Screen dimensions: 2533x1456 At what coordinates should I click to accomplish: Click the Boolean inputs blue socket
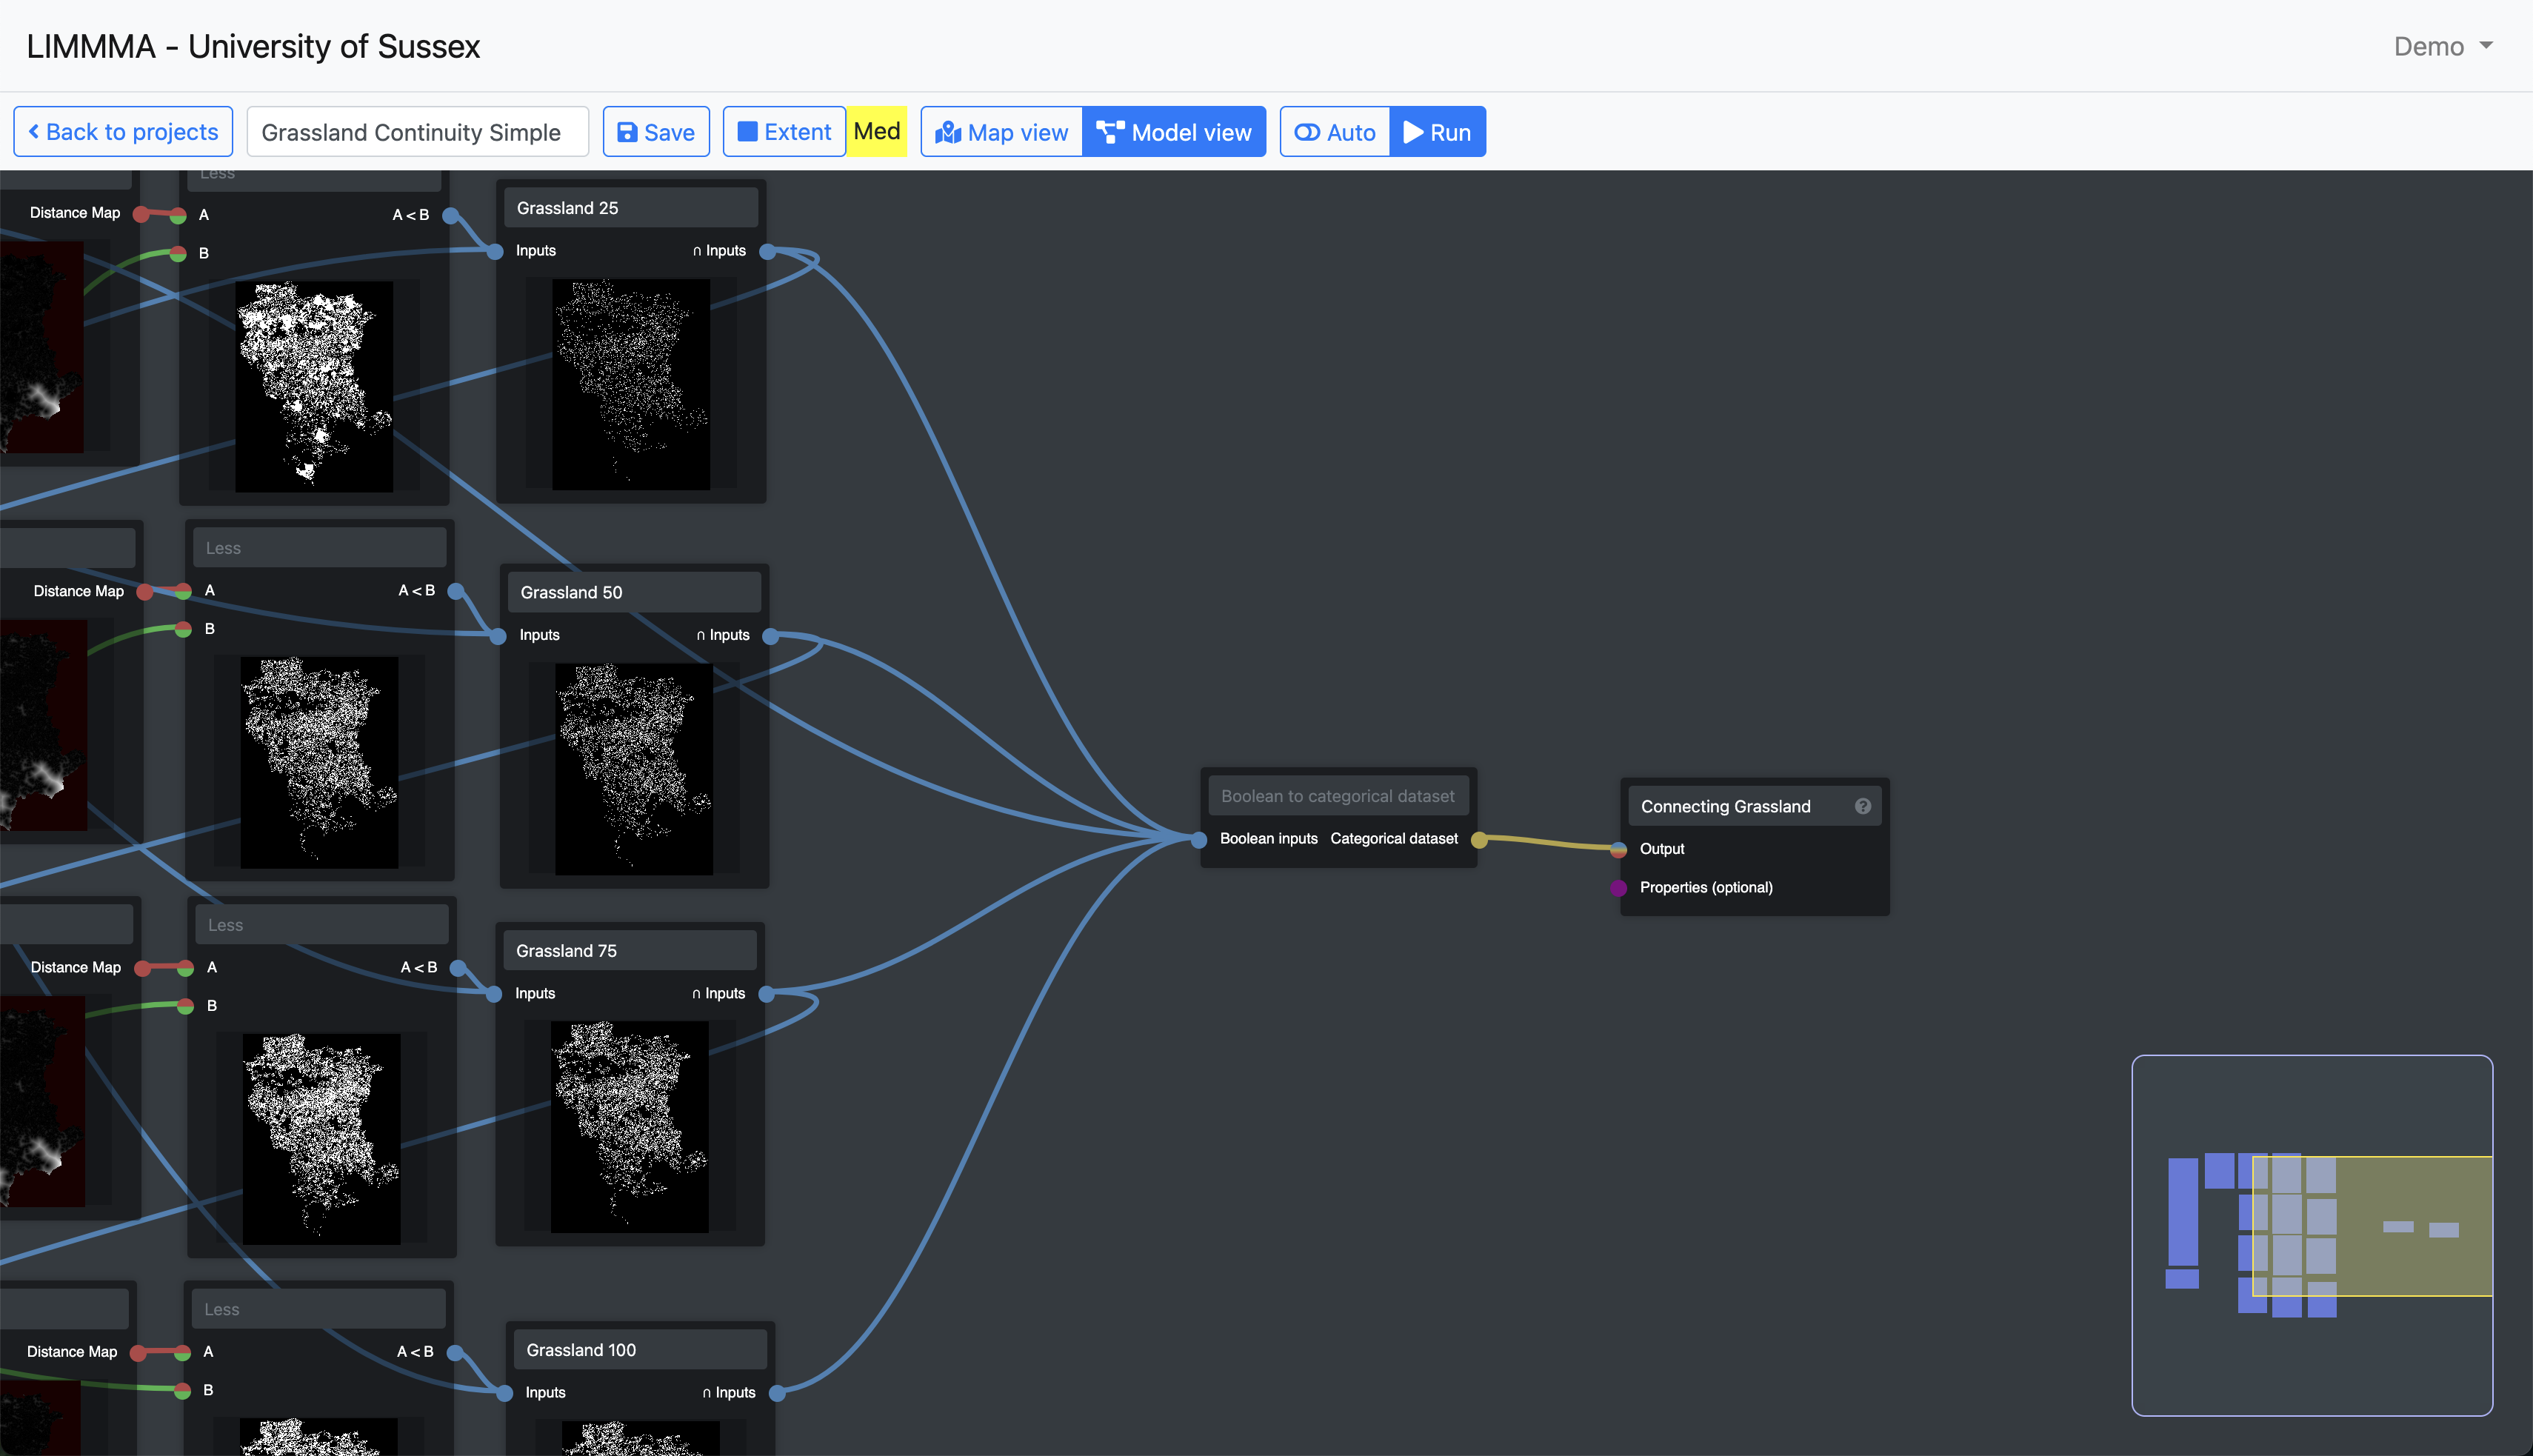coord(1199,840)
